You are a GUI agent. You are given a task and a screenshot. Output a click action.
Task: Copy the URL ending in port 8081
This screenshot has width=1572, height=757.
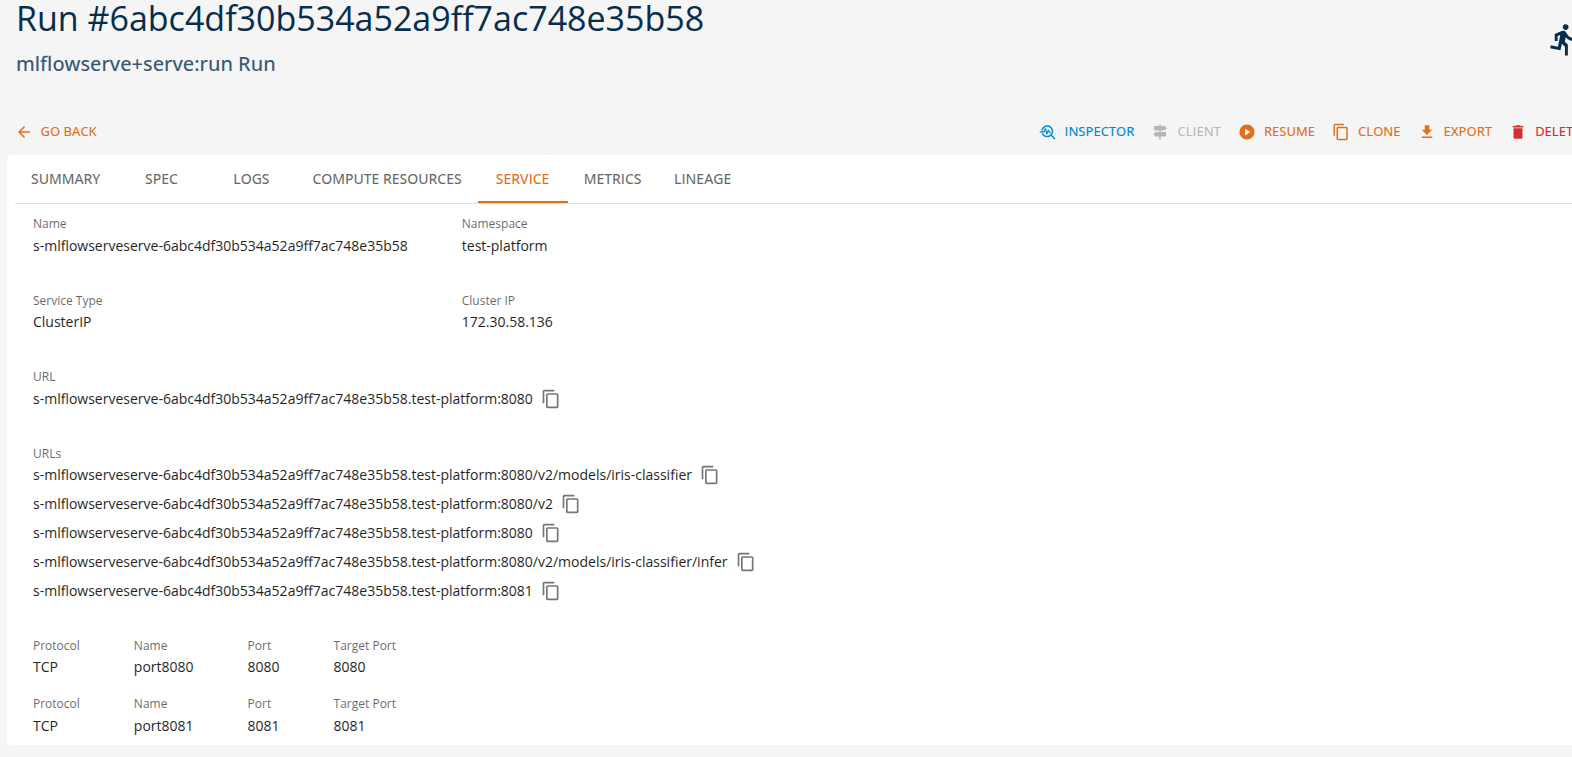click(x=551, y=591)
